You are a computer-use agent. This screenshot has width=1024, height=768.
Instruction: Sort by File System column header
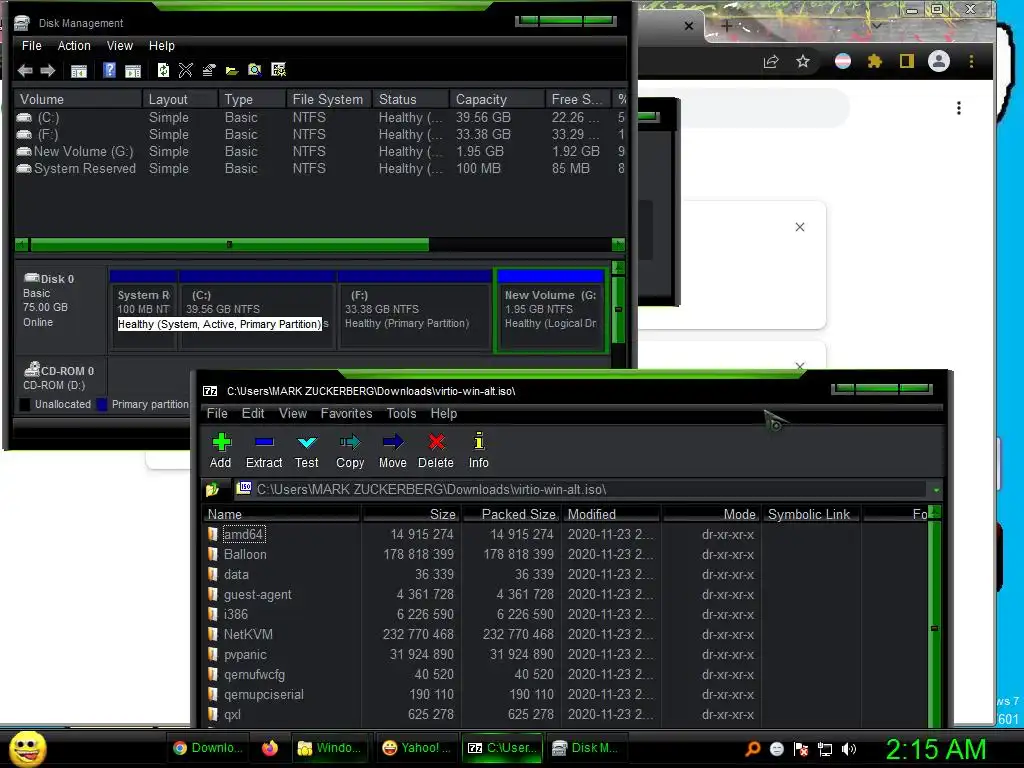pos(330,99)
